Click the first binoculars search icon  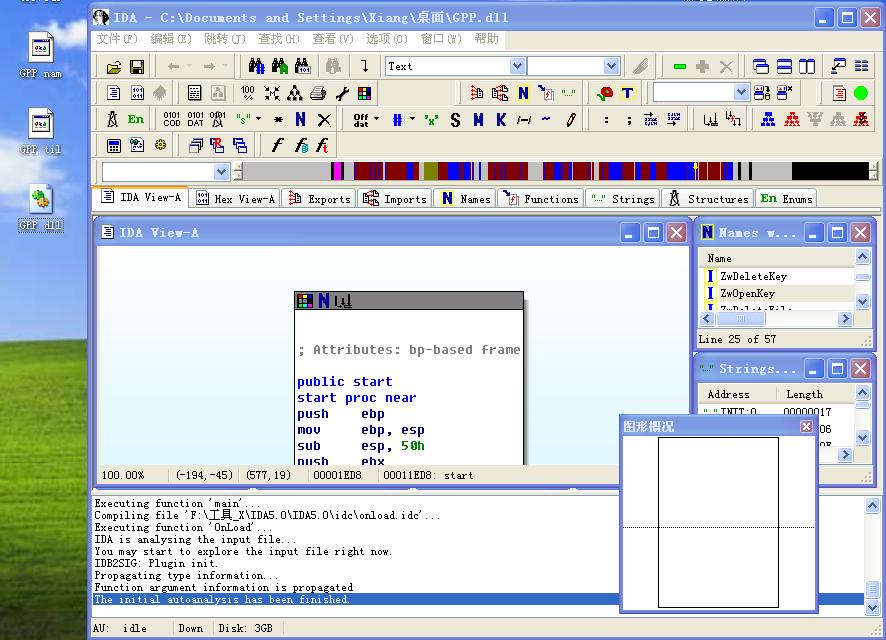(257, 67)
